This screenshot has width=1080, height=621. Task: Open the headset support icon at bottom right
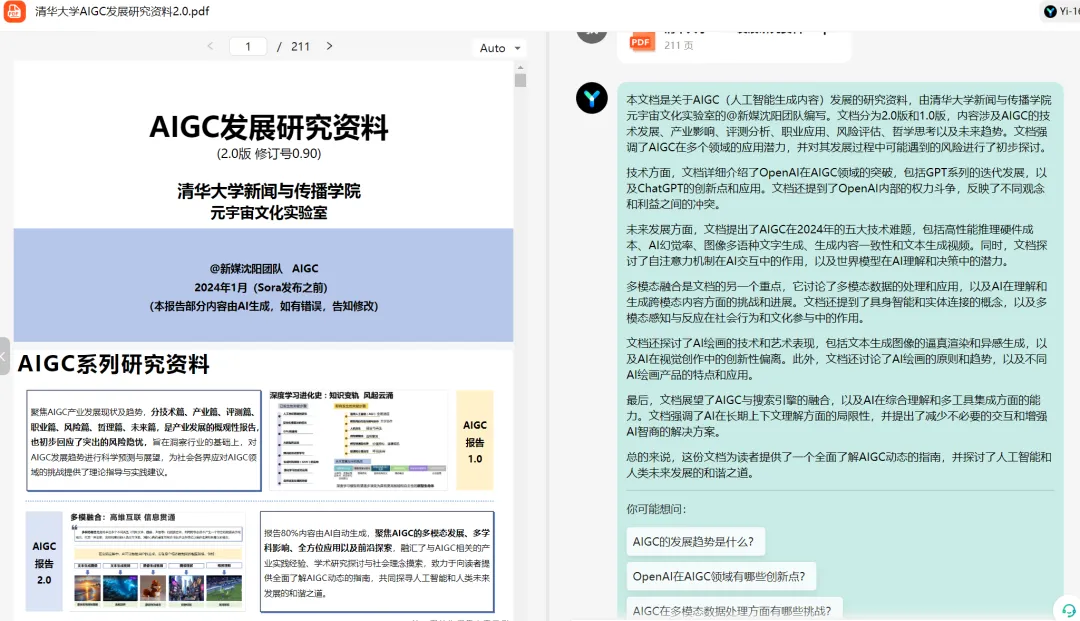coord(1068,610)
